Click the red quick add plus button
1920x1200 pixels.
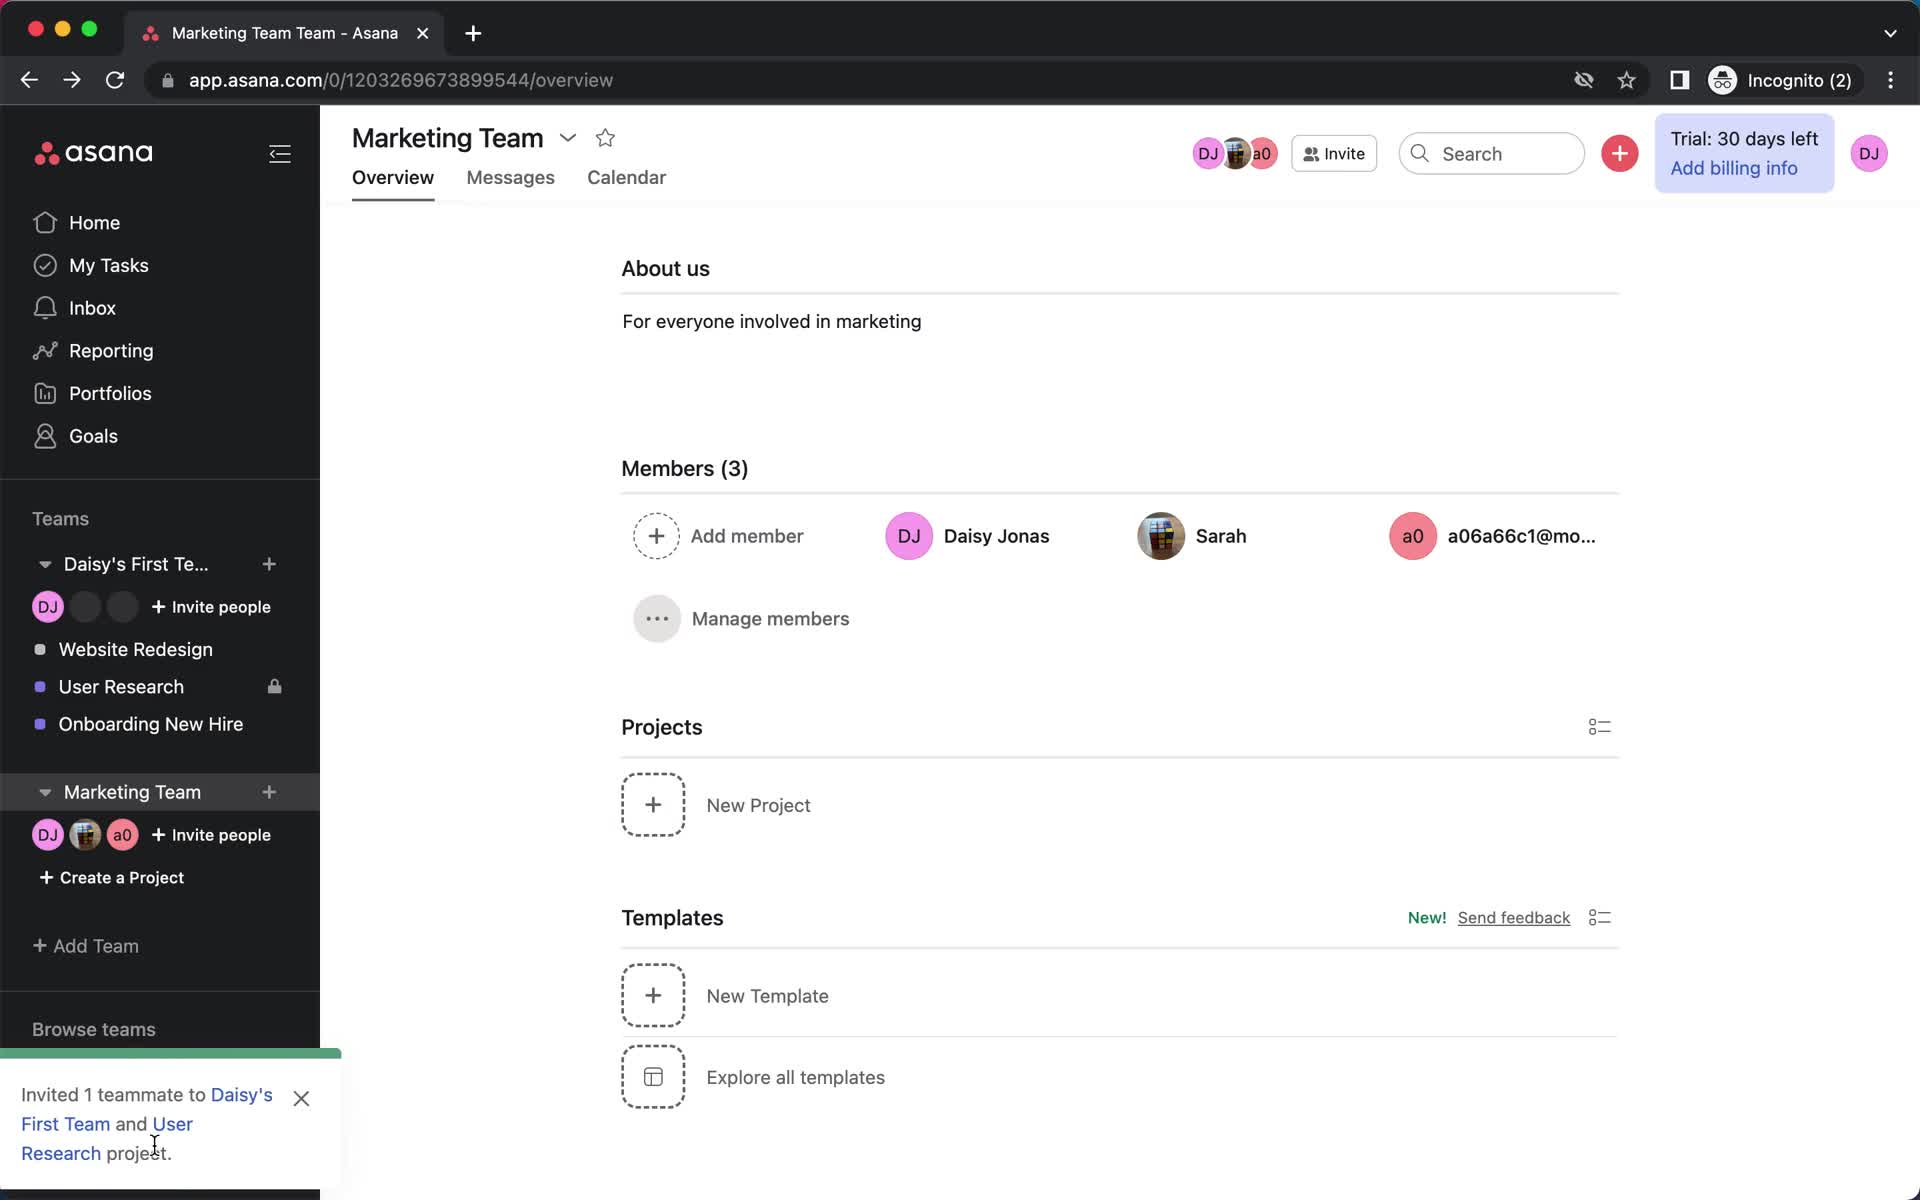(1619, 154)
